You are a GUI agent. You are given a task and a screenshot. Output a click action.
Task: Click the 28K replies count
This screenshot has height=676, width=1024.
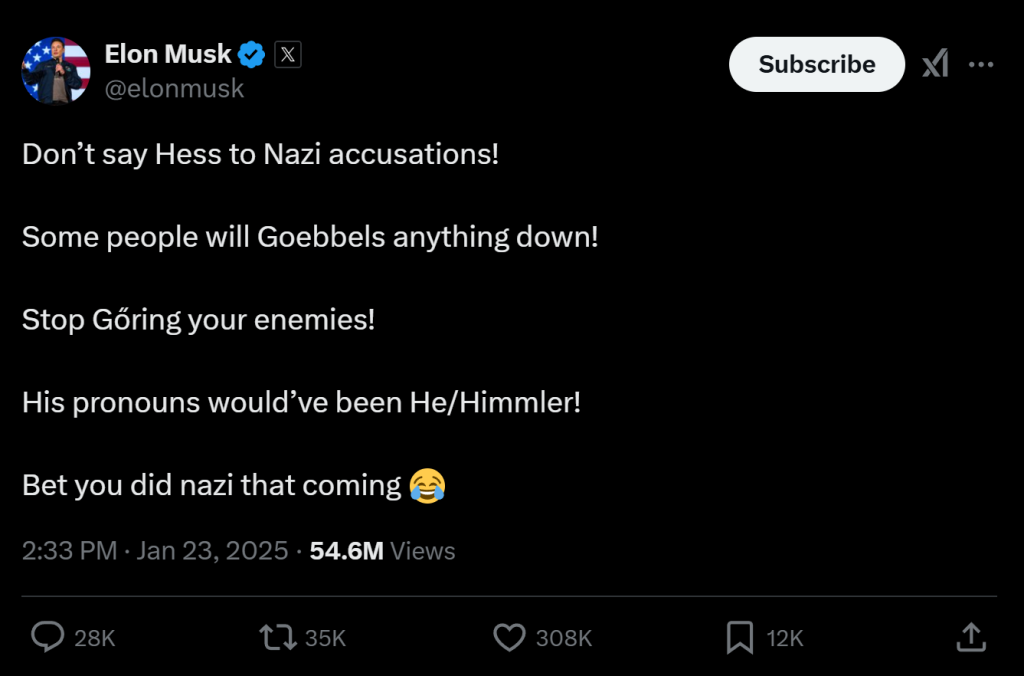[95, 638]
